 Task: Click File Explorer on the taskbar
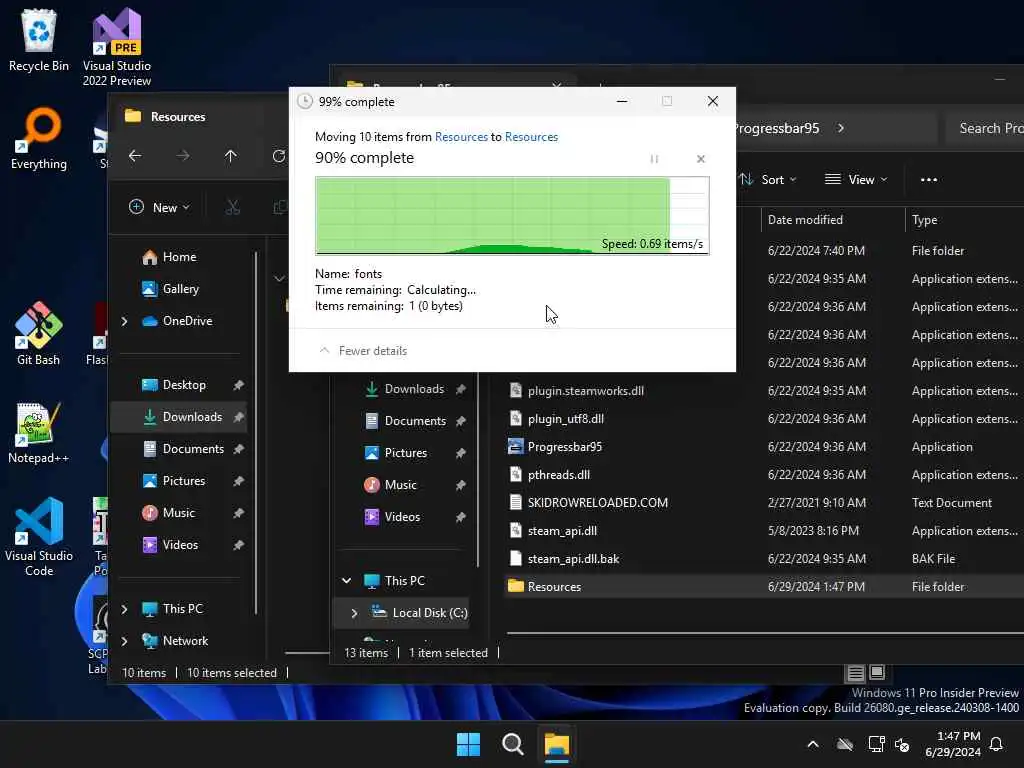(557, 744)
